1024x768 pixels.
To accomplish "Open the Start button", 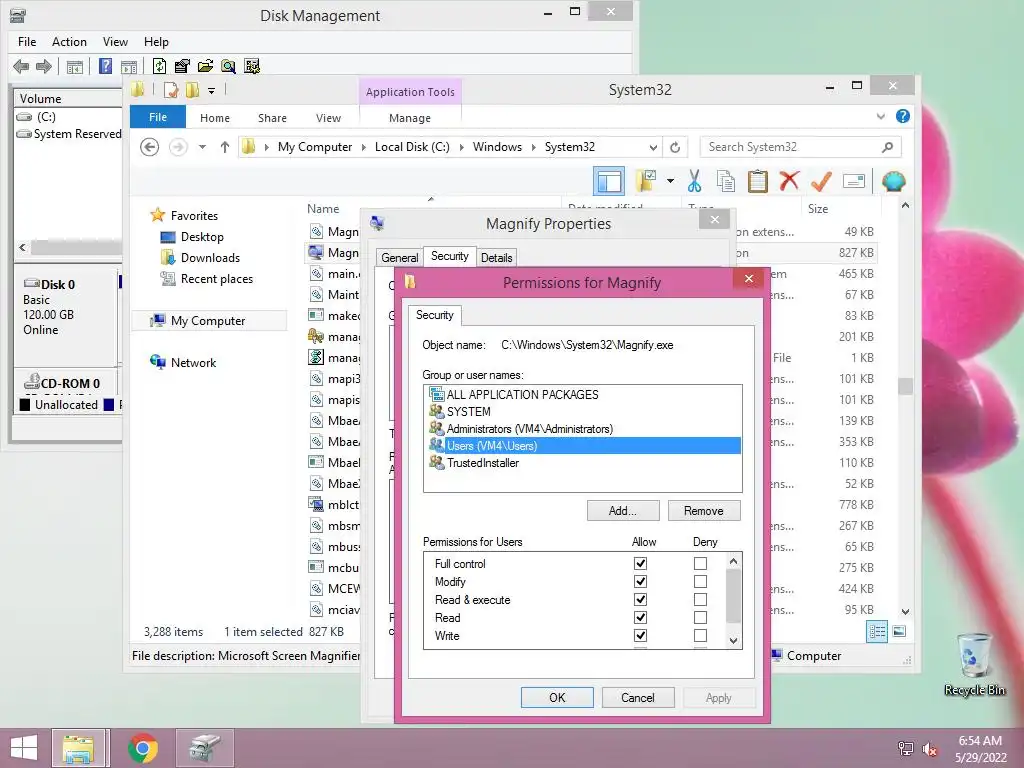I will pos(24,748).
